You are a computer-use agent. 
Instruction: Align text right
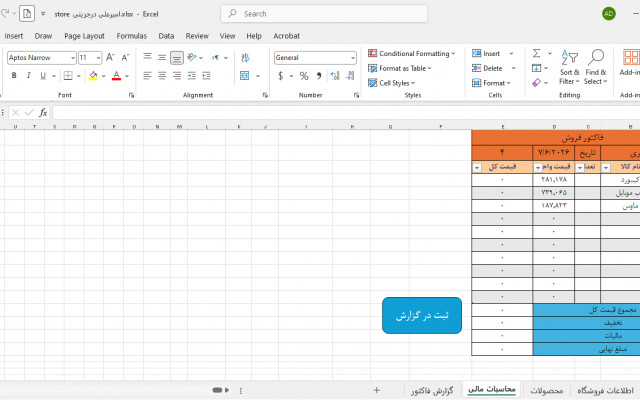click(177, 76)
